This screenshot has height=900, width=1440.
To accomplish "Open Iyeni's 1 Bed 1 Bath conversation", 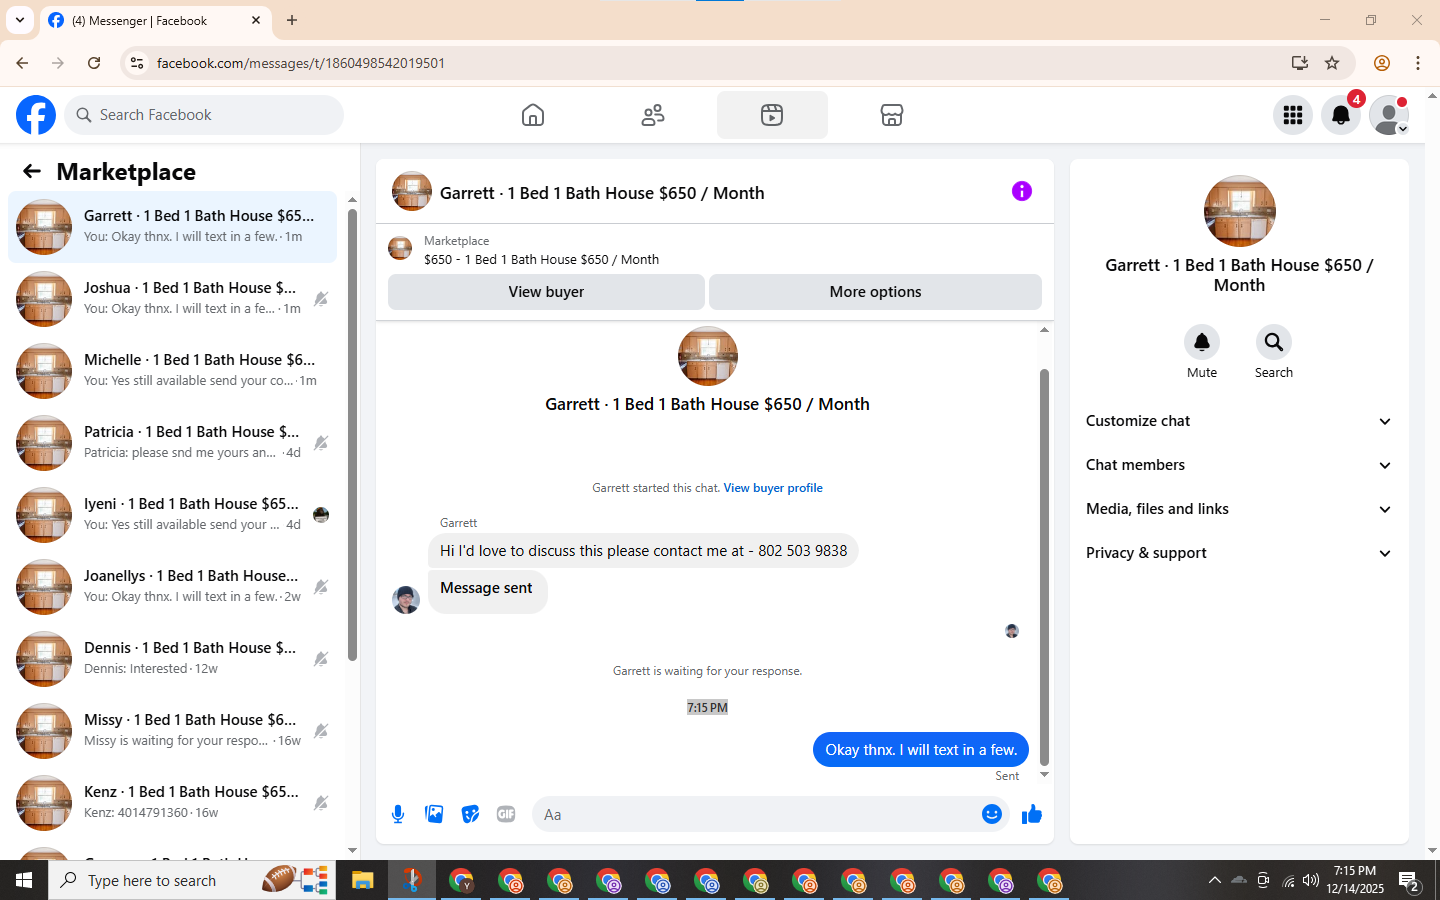I will (x=172, y=515).
